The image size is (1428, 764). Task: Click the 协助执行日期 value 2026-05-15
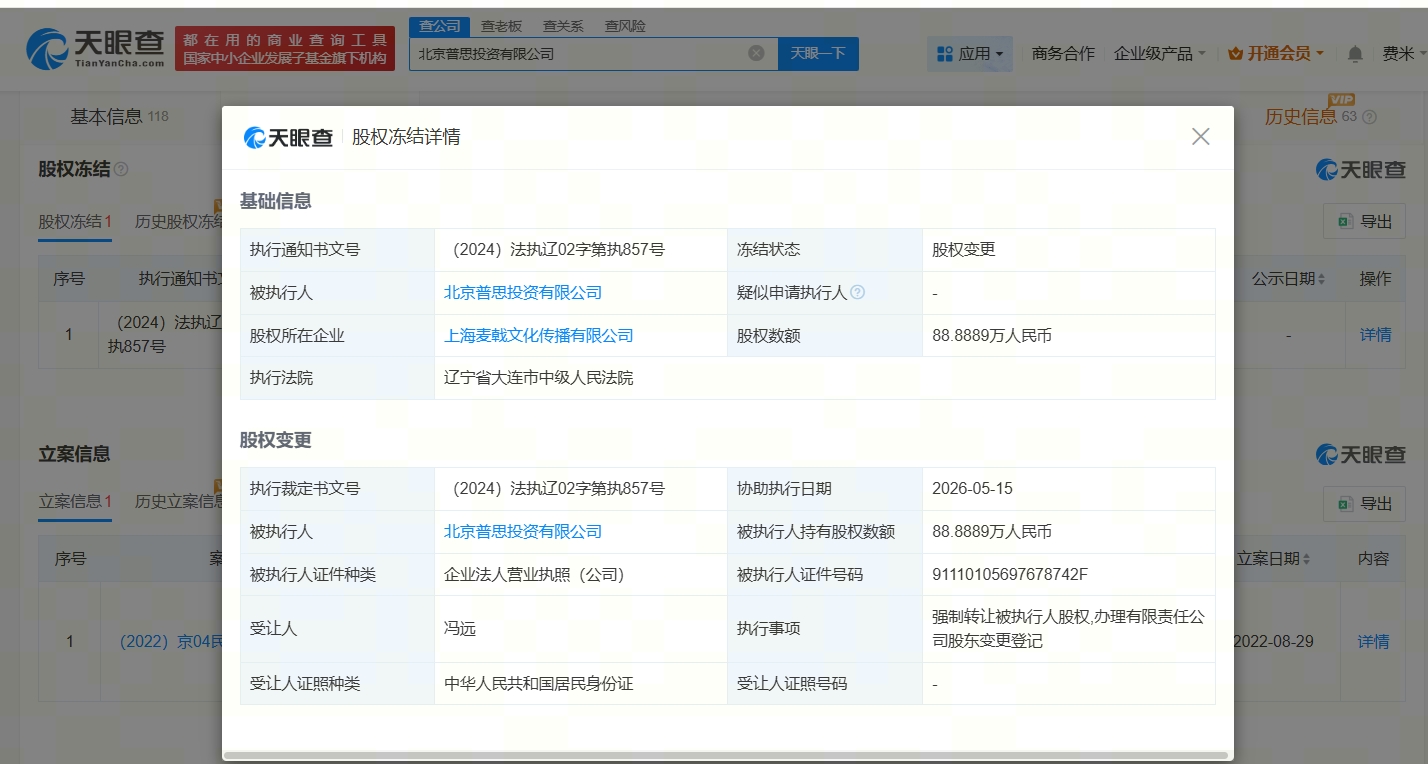tap(972, 489)
